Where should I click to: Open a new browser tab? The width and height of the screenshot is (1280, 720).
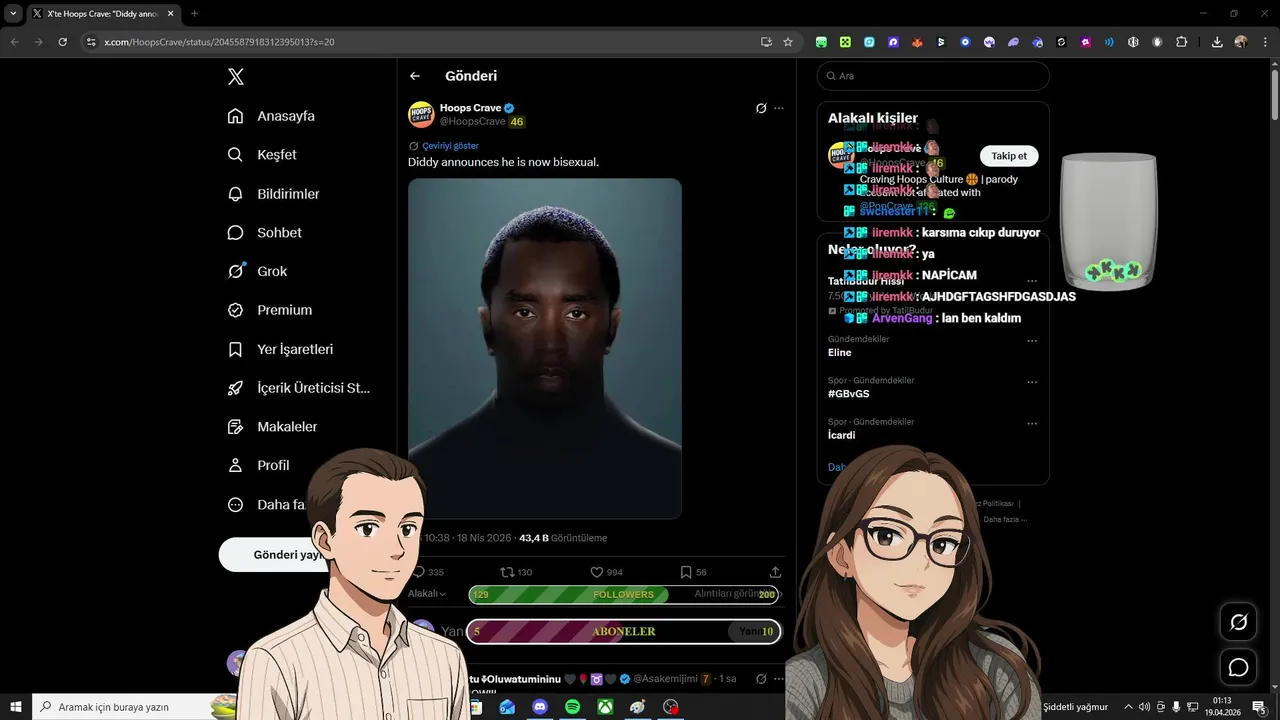tap(194, 14)
